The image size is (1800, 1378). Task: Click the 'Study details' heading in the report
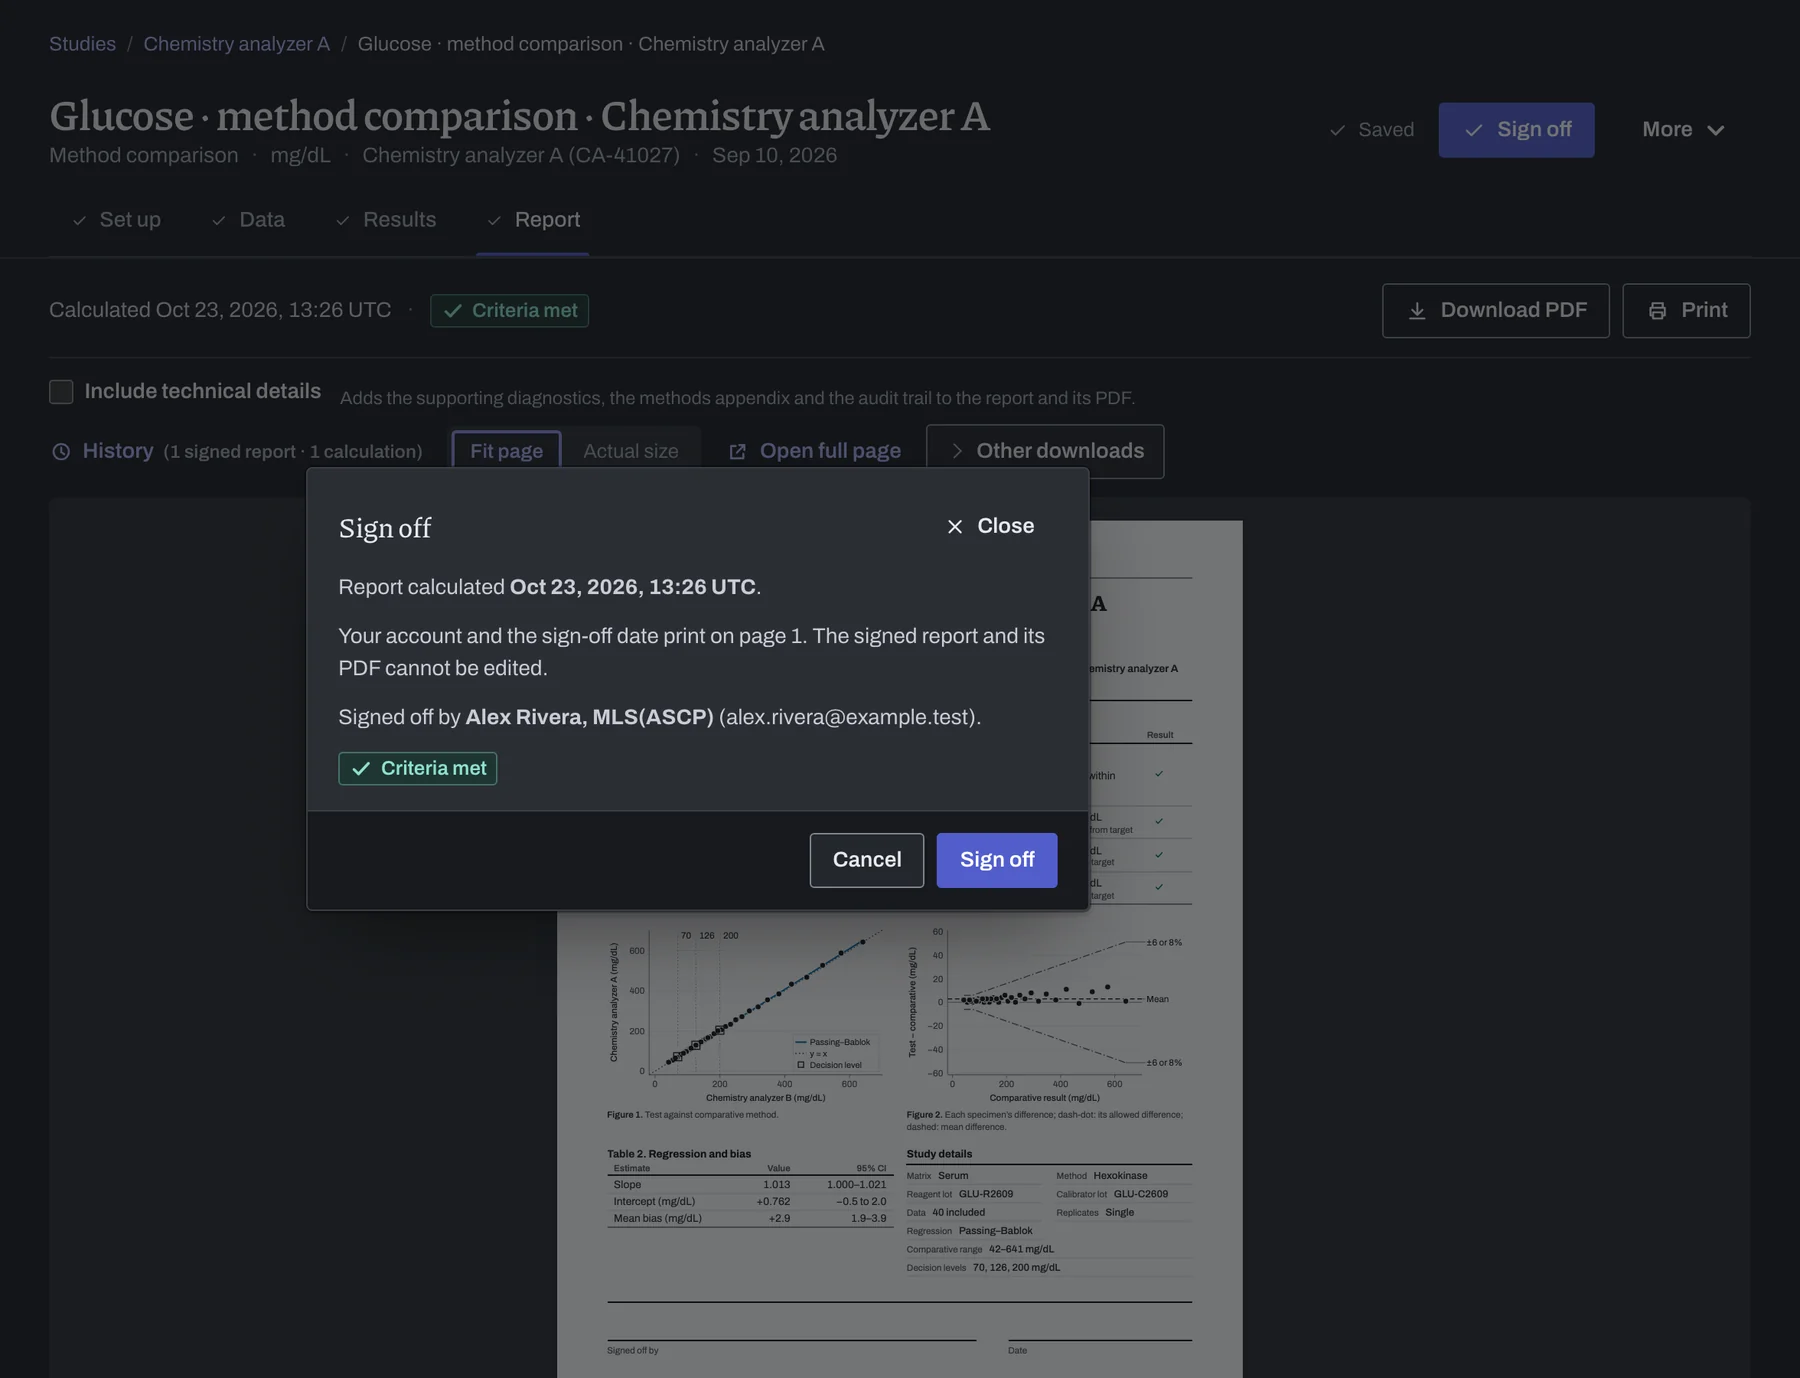[x=939, y=1154]
